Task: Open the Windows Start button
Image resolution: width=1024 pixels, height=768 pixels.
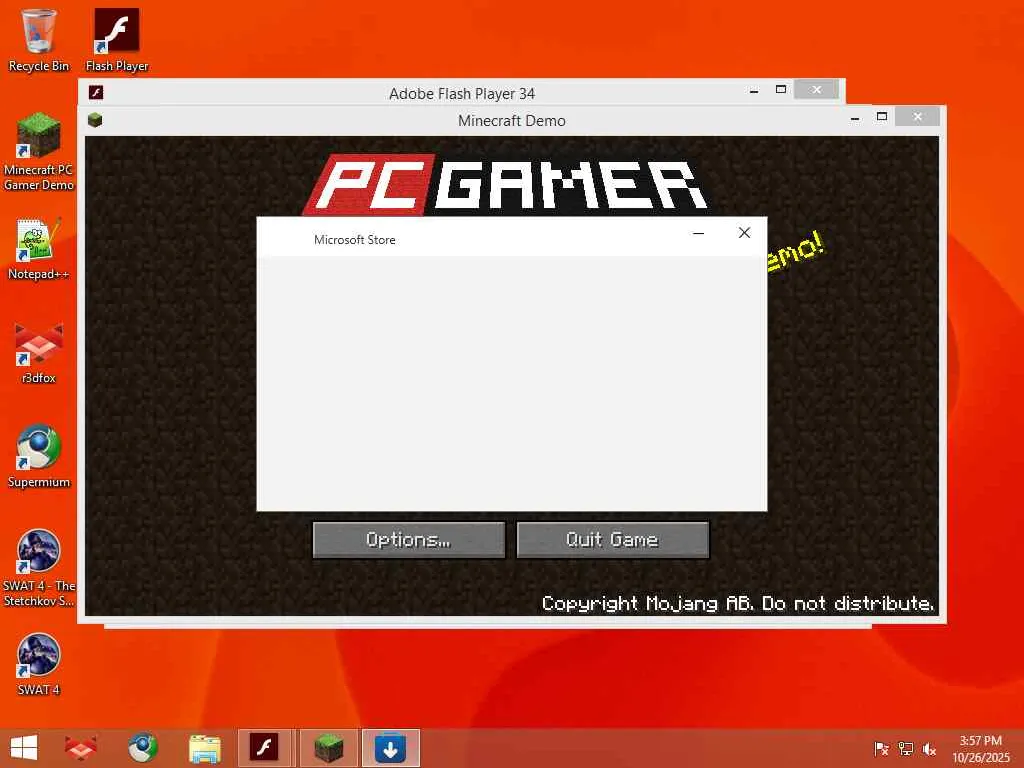Action: (24, 748)
